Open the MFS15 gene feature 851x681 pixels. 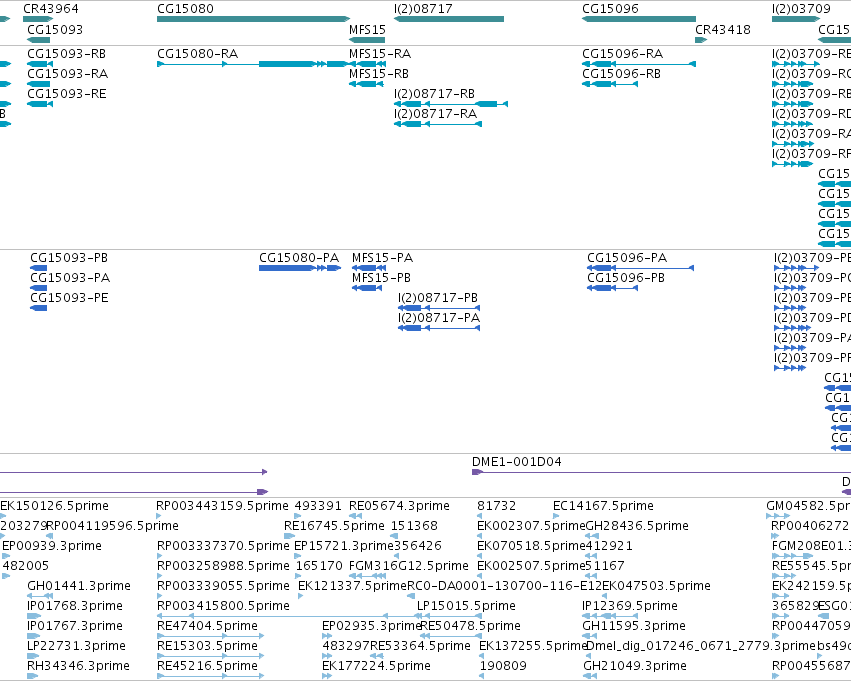pyautogui.click(x=367, y=40)
